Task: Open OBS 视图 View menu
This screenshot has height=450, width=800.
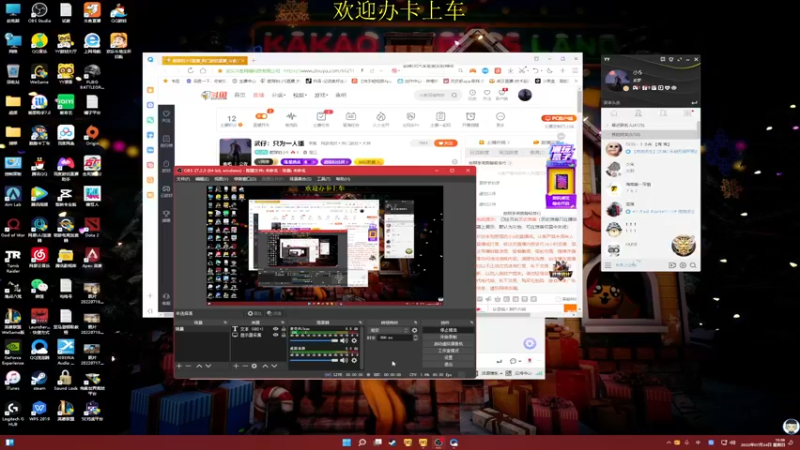Action: coord(221,179)
